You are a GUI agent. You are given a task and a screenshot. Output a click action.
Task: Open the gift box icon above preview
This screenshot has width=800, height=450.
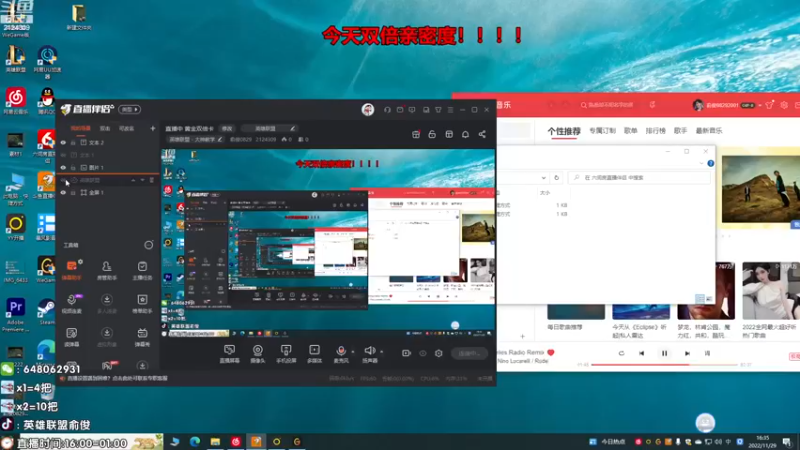[x=416, y=134]
